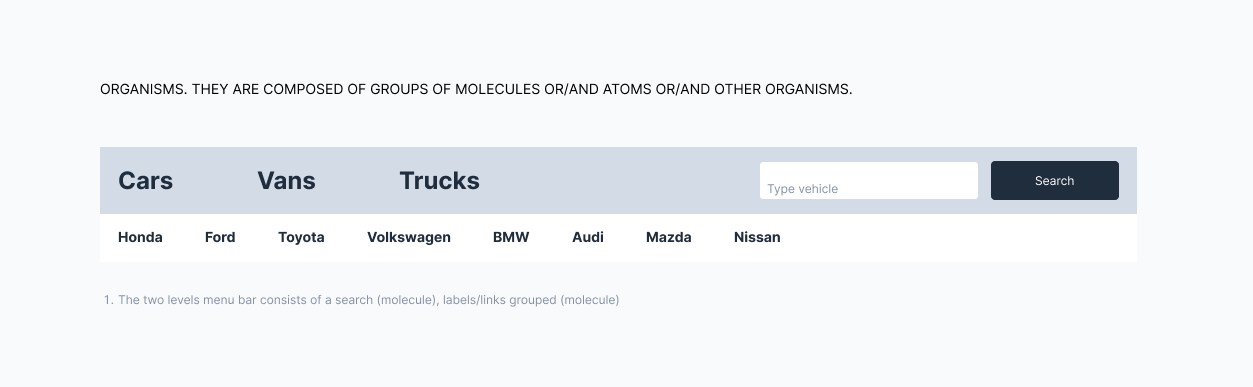1253x387 pixels.
Task: Select Mazda from the brand list
Action: tap(669, 237)
